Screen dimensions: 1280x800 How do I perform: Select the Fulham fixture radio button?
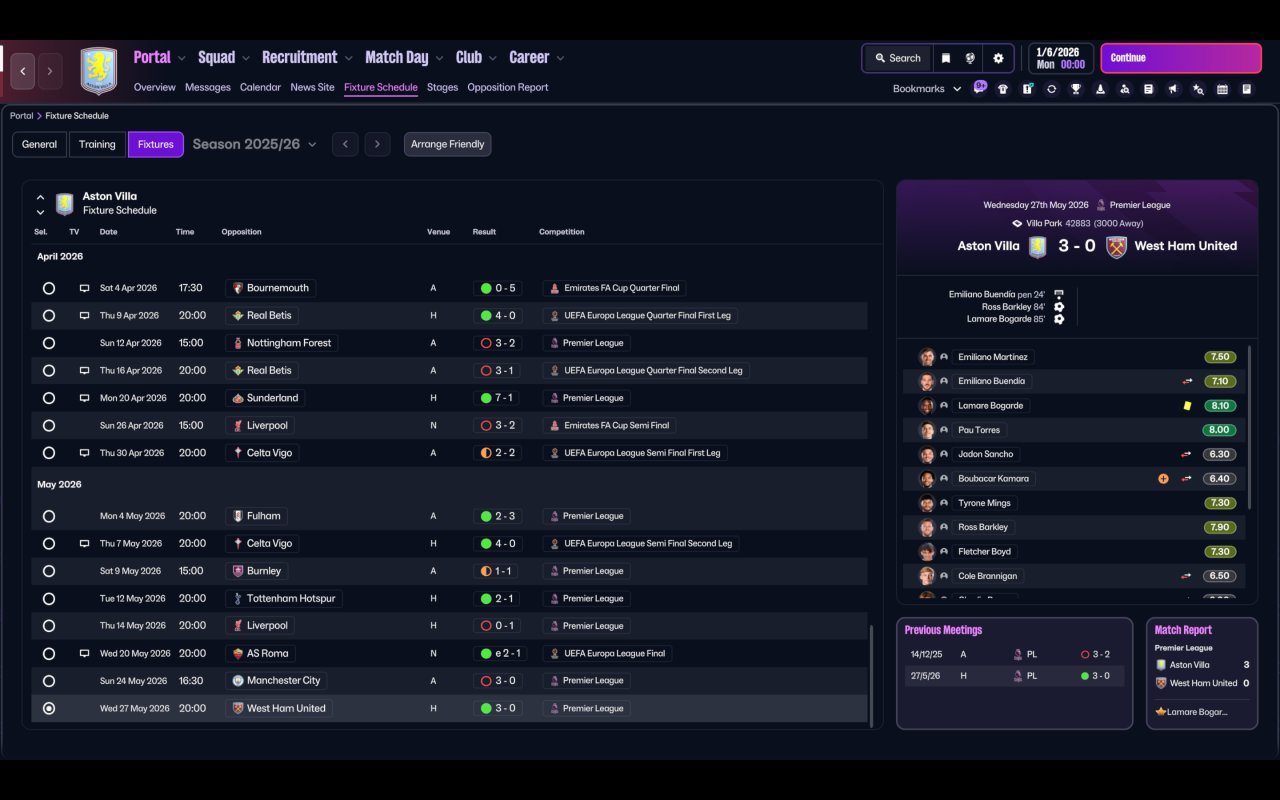pos(49,516)
